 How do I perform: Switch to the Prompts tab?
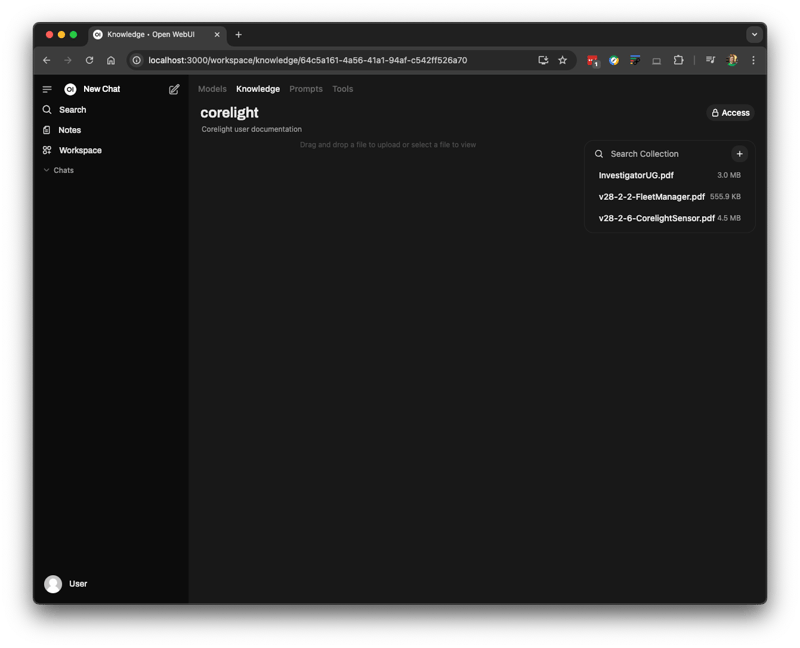[306, 89]
